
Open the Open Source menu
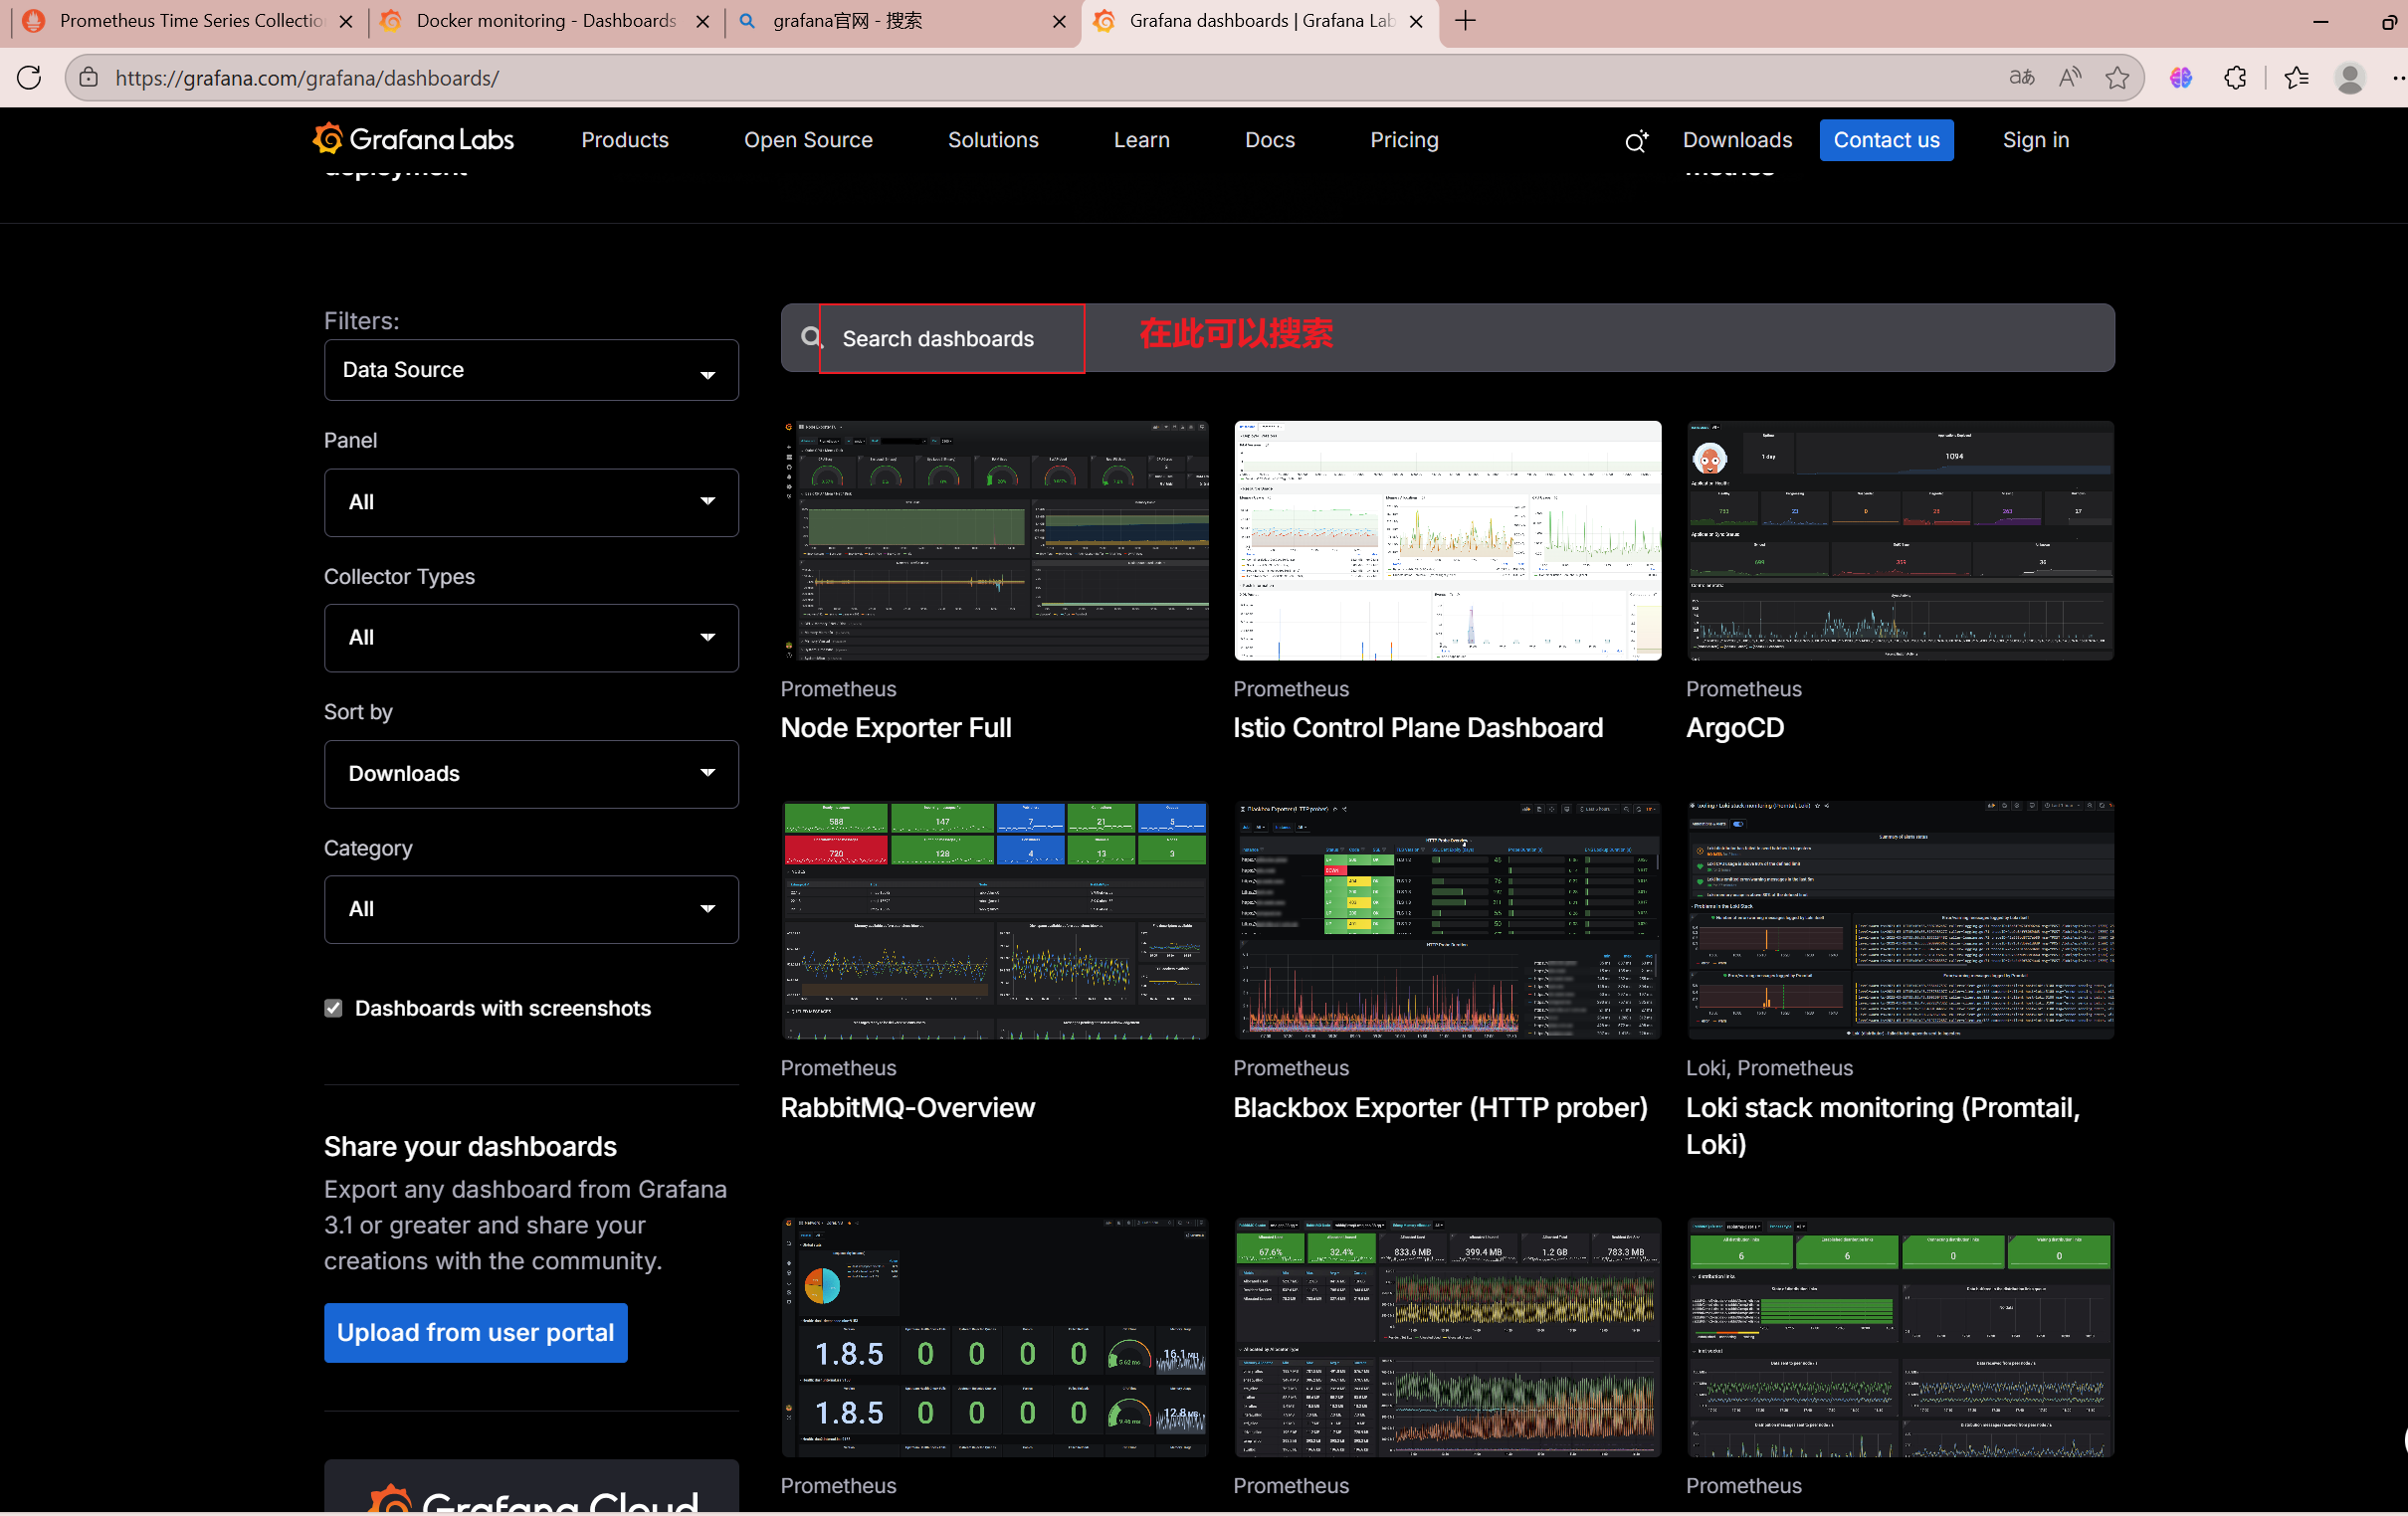pos(808,140)
